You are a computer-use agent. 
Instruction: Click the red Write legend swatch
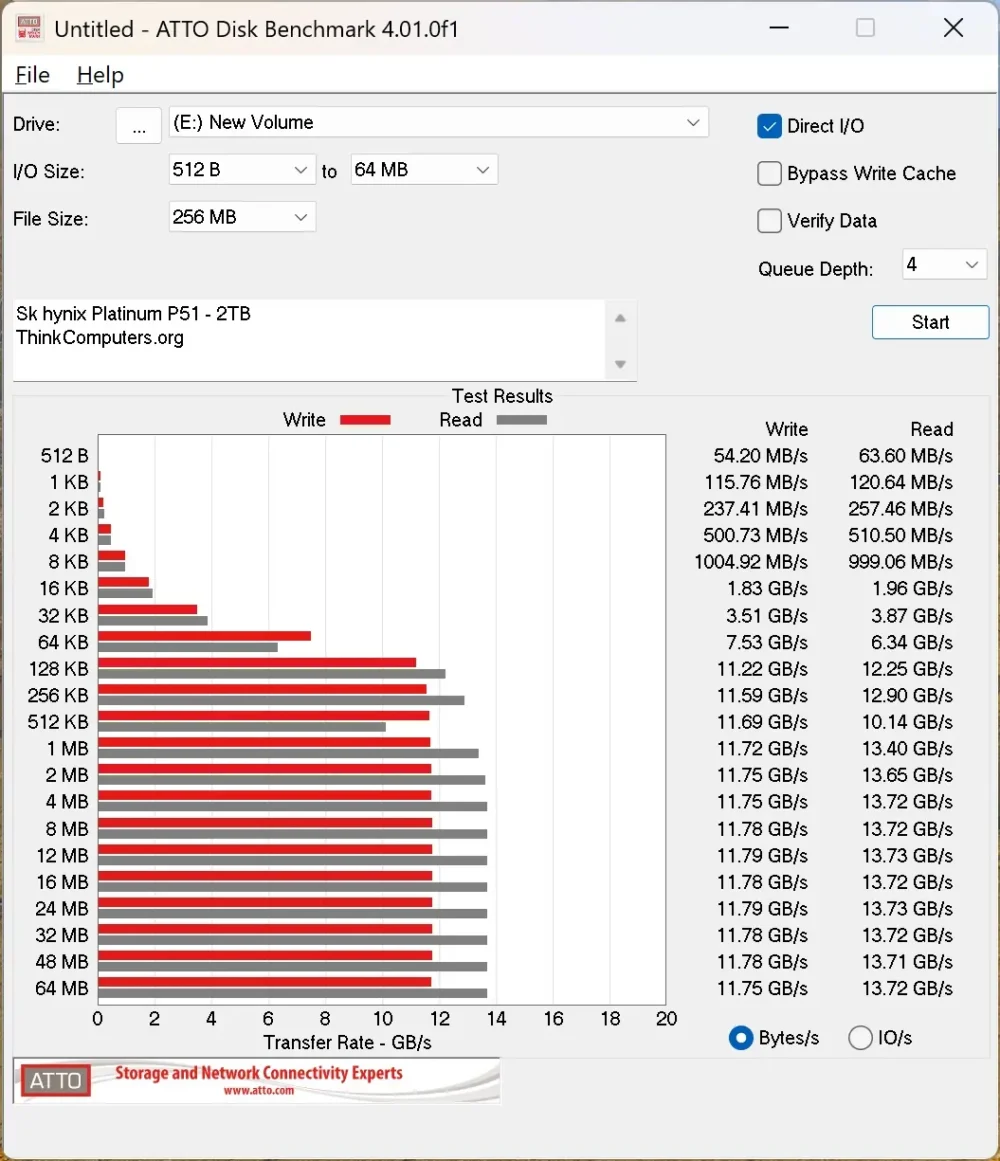coord(365,420)
